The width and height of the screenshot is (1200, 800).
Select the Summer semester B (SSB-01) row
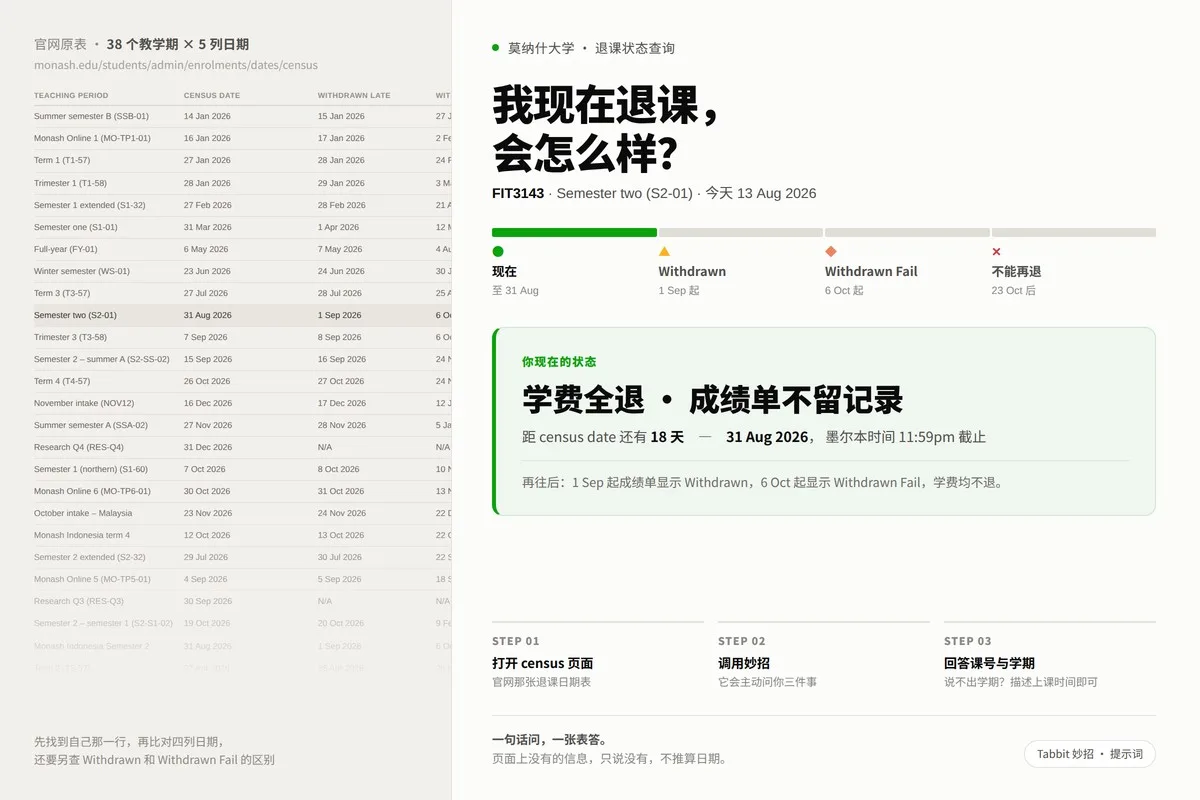(243, 116)
